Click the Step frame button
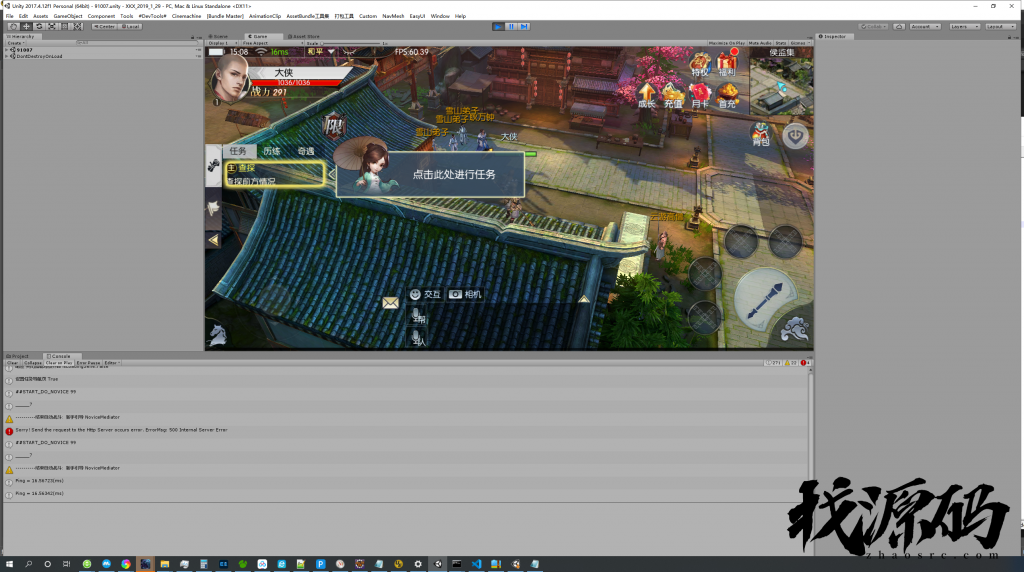 coord(524,27)
